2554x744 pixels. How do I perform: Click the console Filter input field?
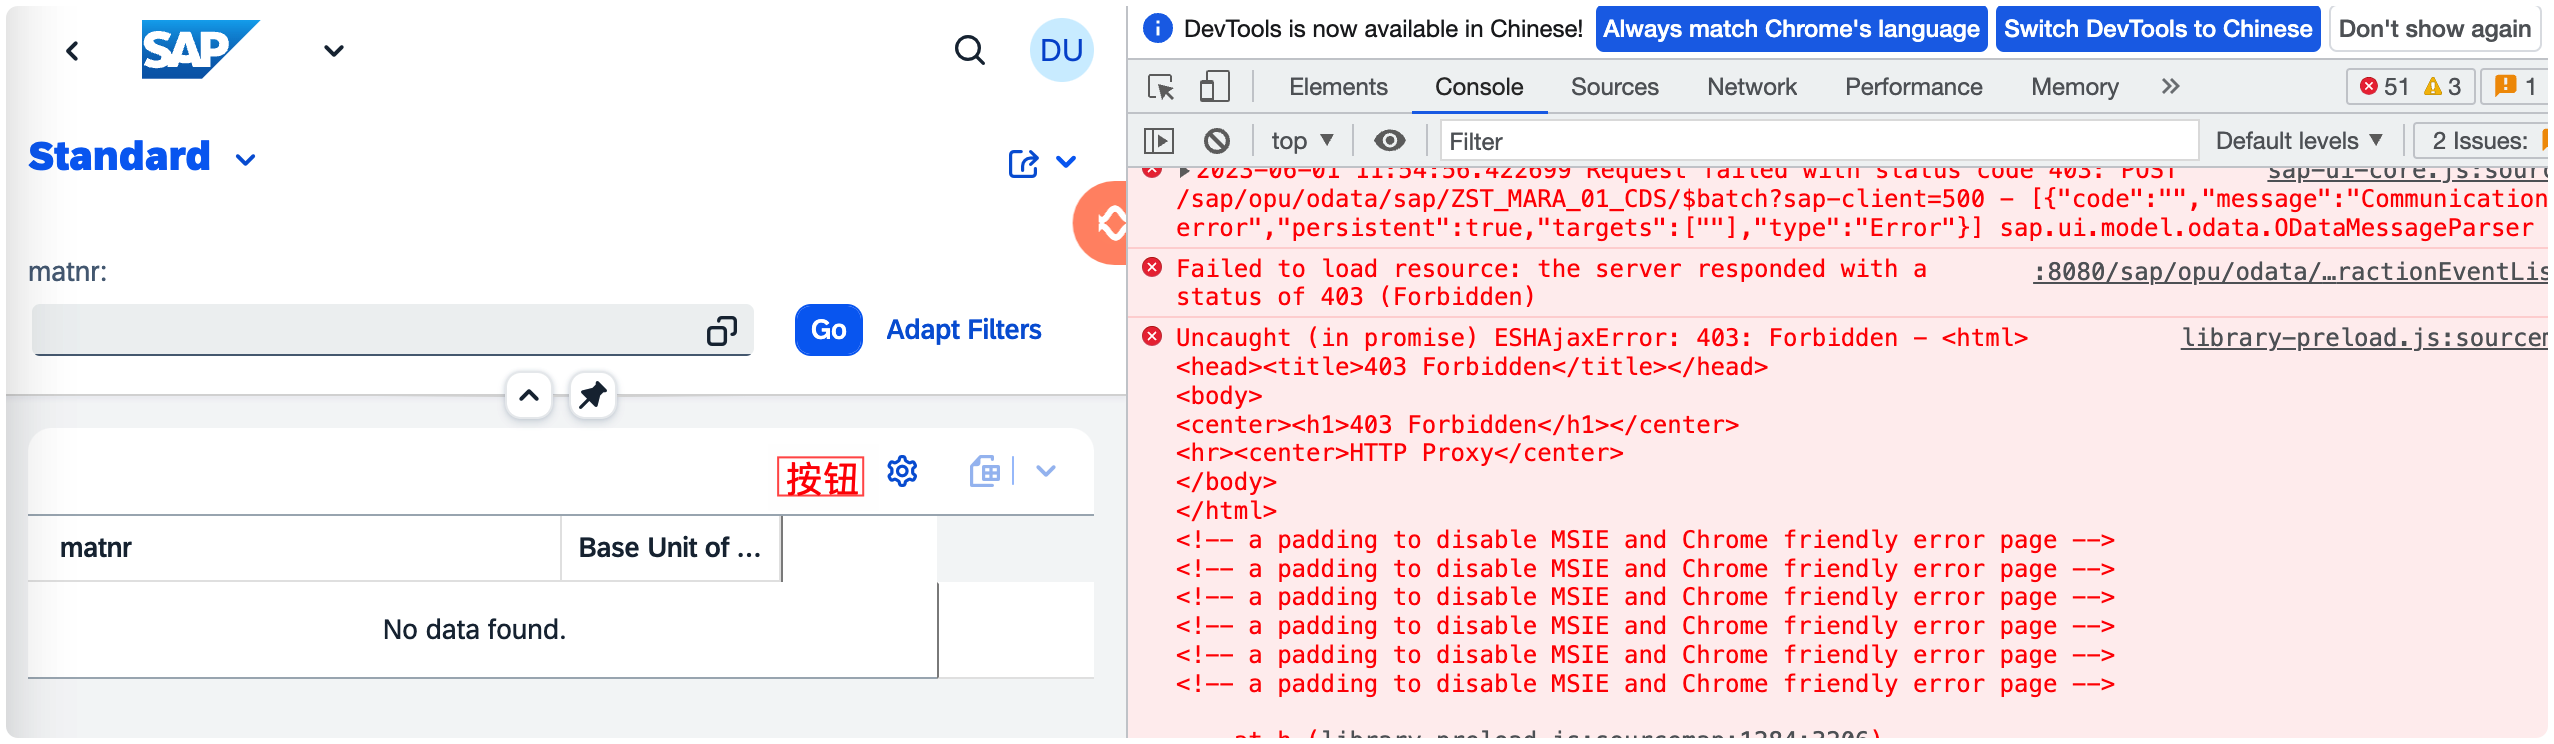pyautogui.click(x=1818, y=141)
